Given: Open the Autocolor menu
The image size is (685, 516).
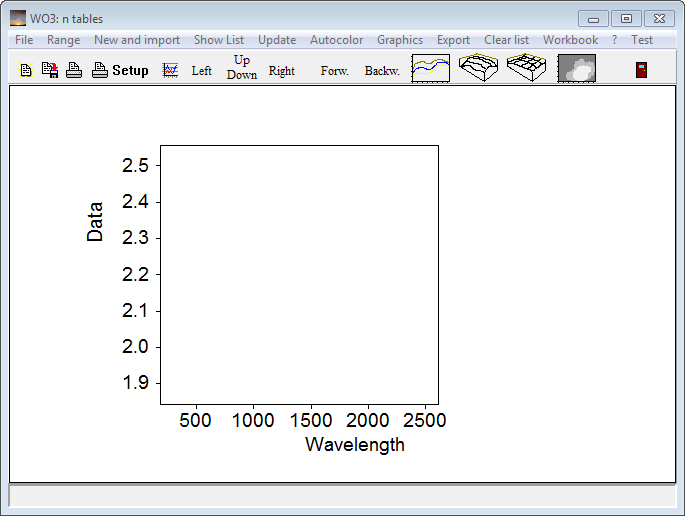Looking at the screenshot, I should pos(337,40).
